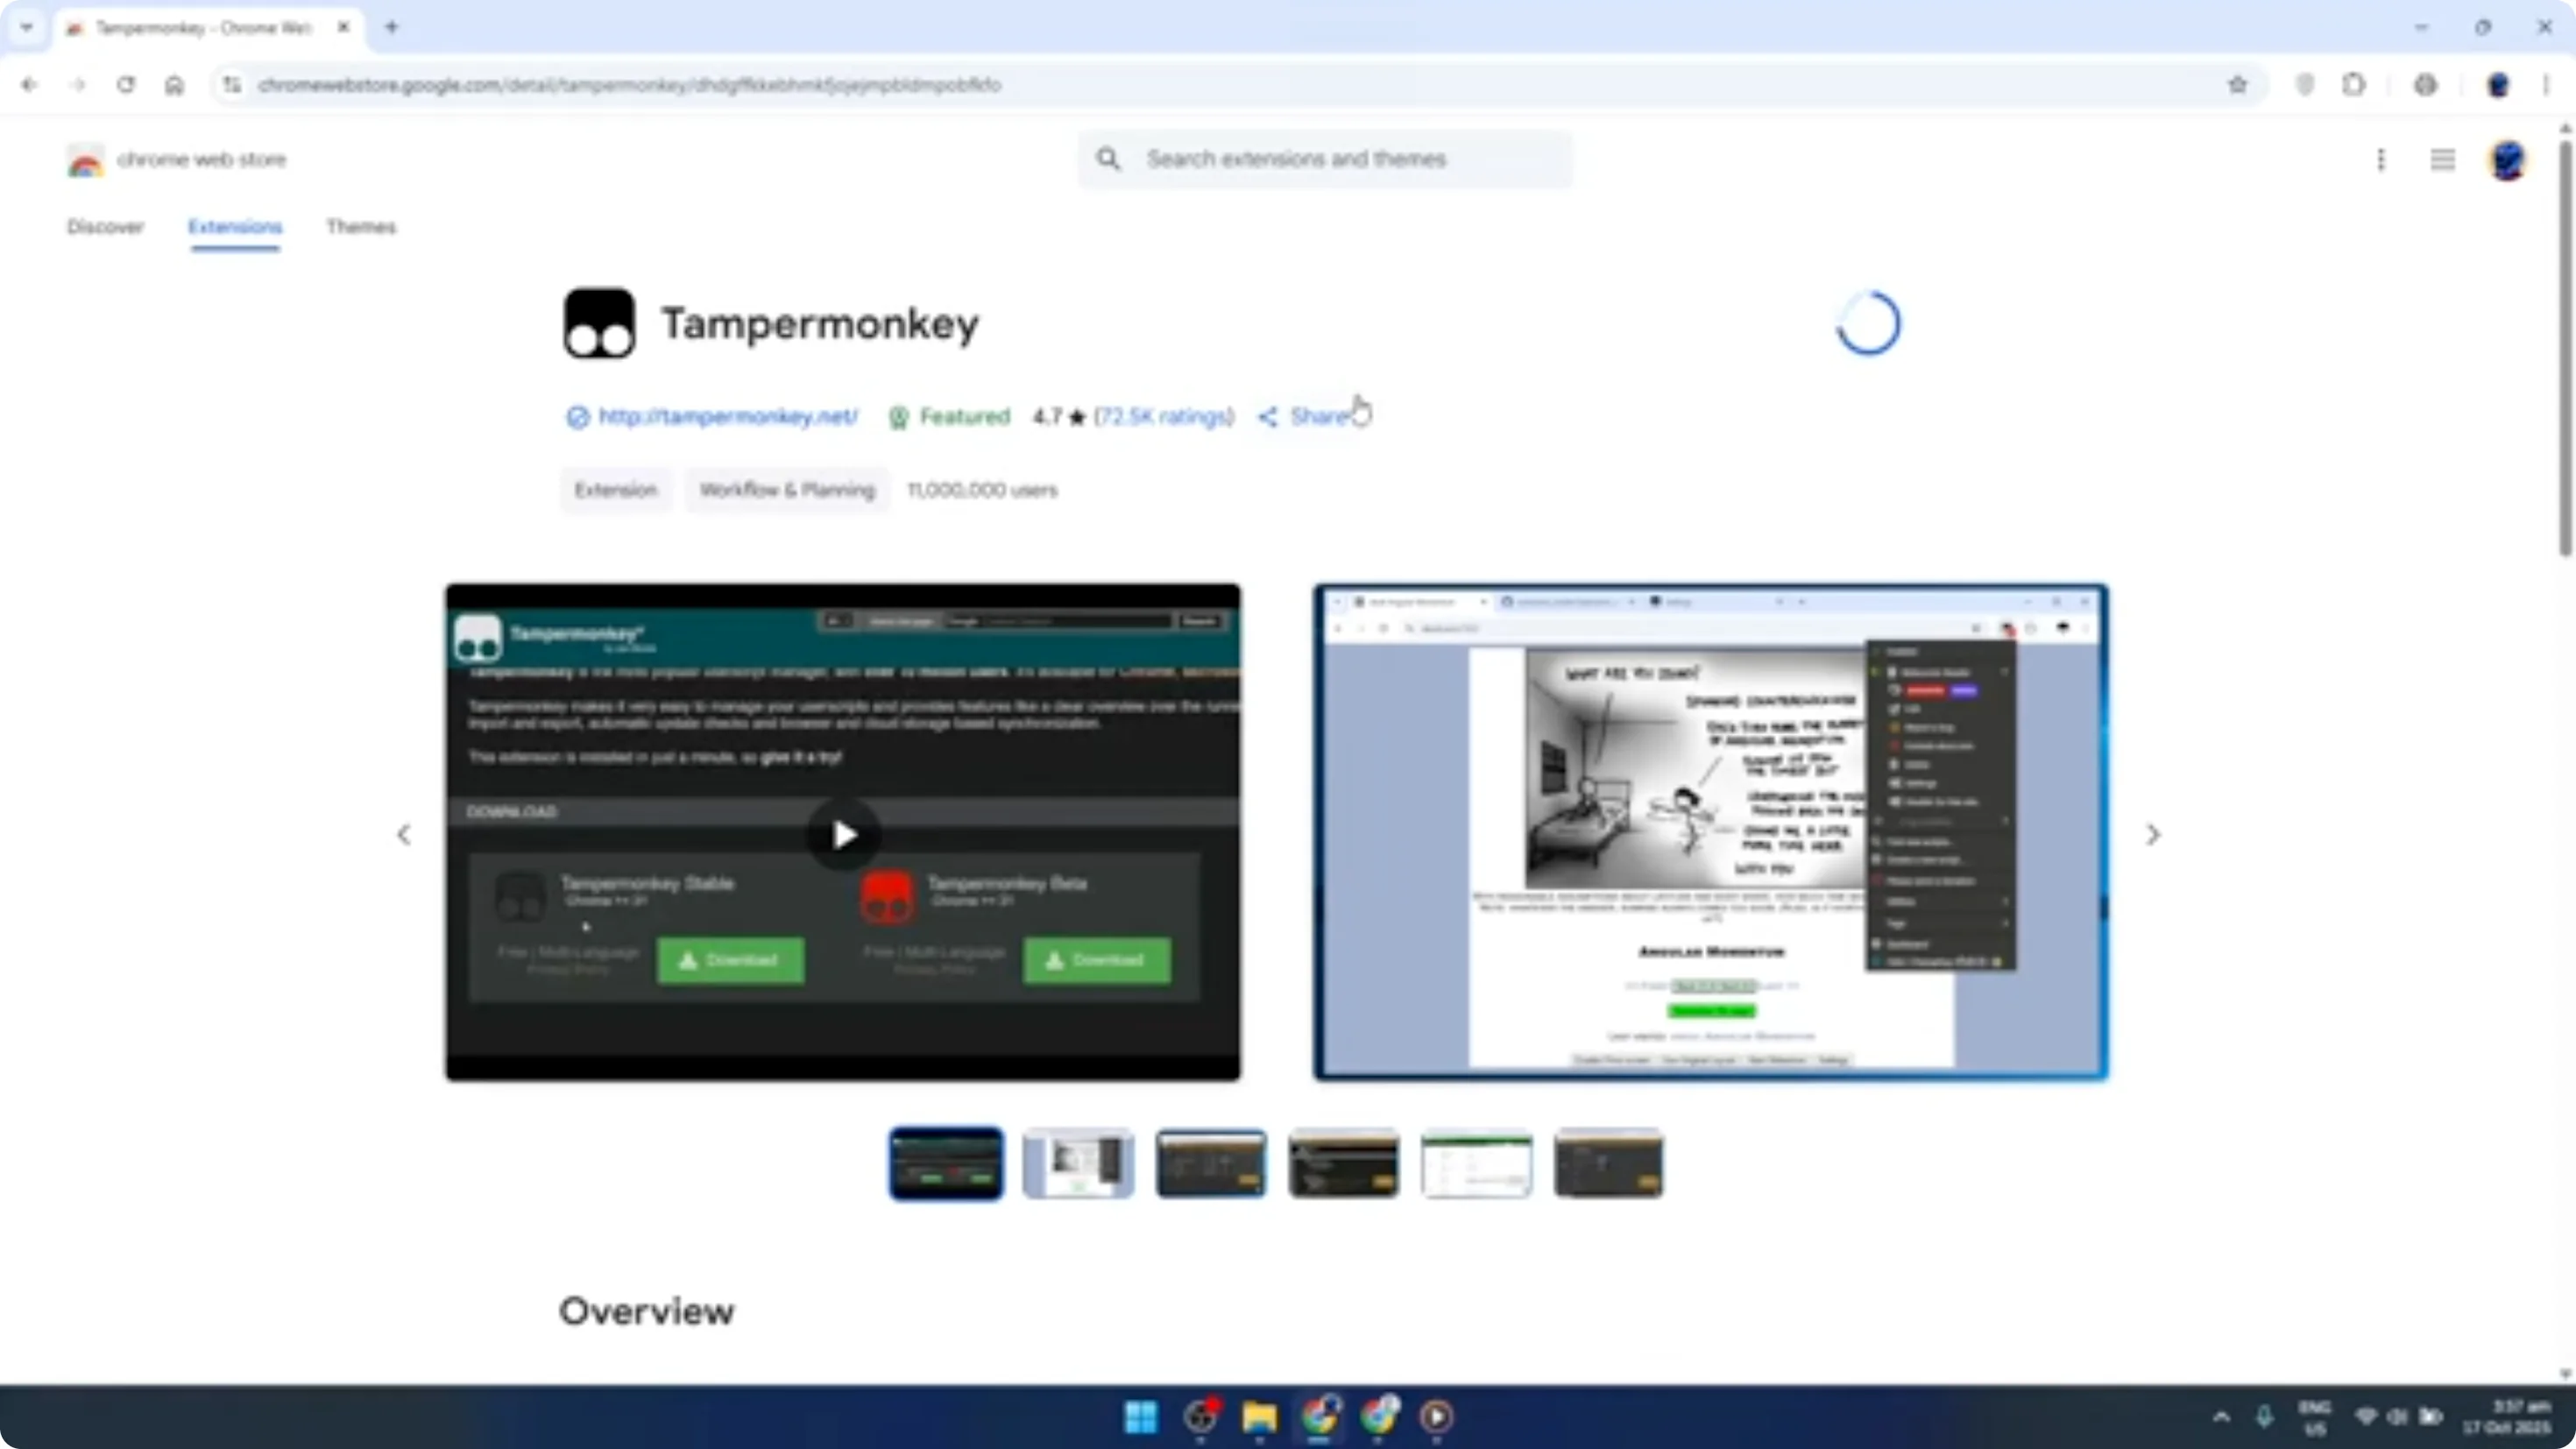Click the profile avatar in the store header
Viewport: 2576px width, 1449px height.
[x=2508, y=160]
